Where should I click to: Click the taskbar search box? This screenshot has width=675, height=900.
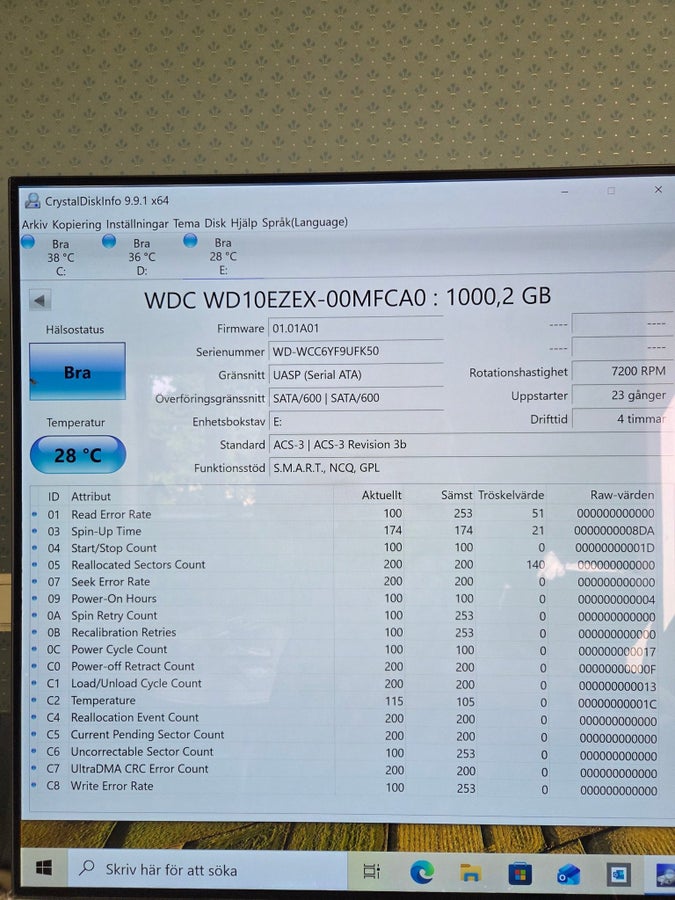tap(207, 869)
